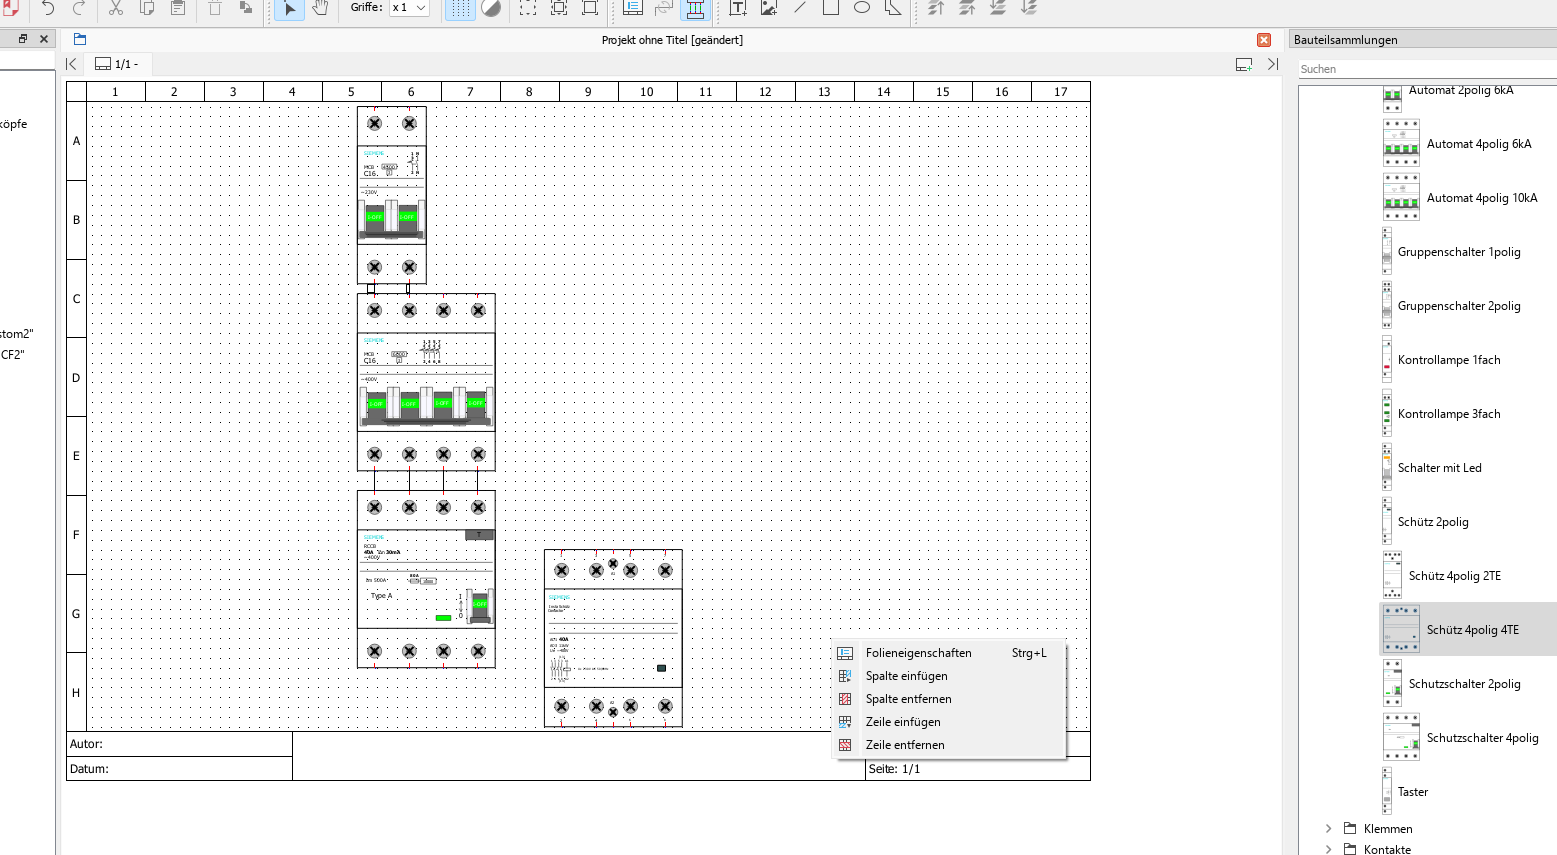Select Schütz 2polig in the component list
1557x855 pixels.
tap(1432, 522)
